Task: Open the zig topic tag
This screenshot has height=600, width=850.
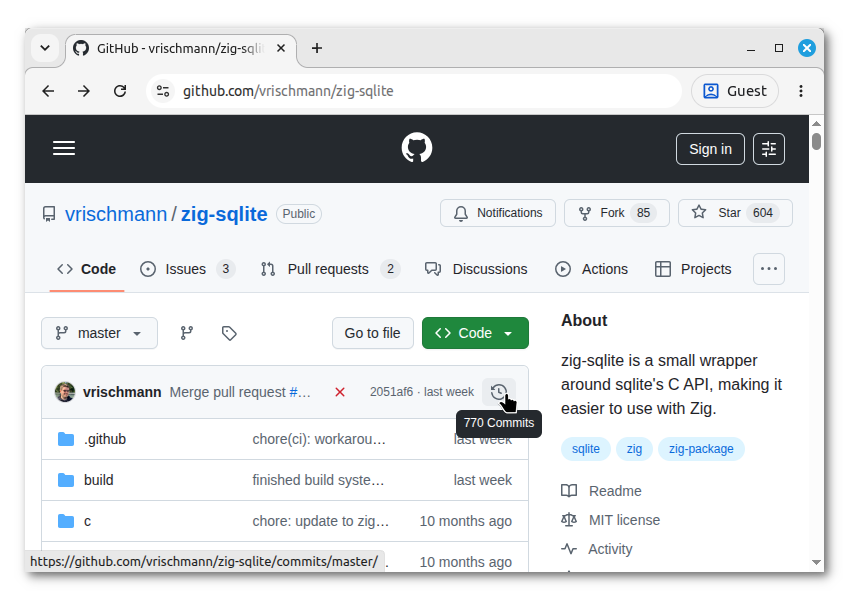Action: (634, 449)
